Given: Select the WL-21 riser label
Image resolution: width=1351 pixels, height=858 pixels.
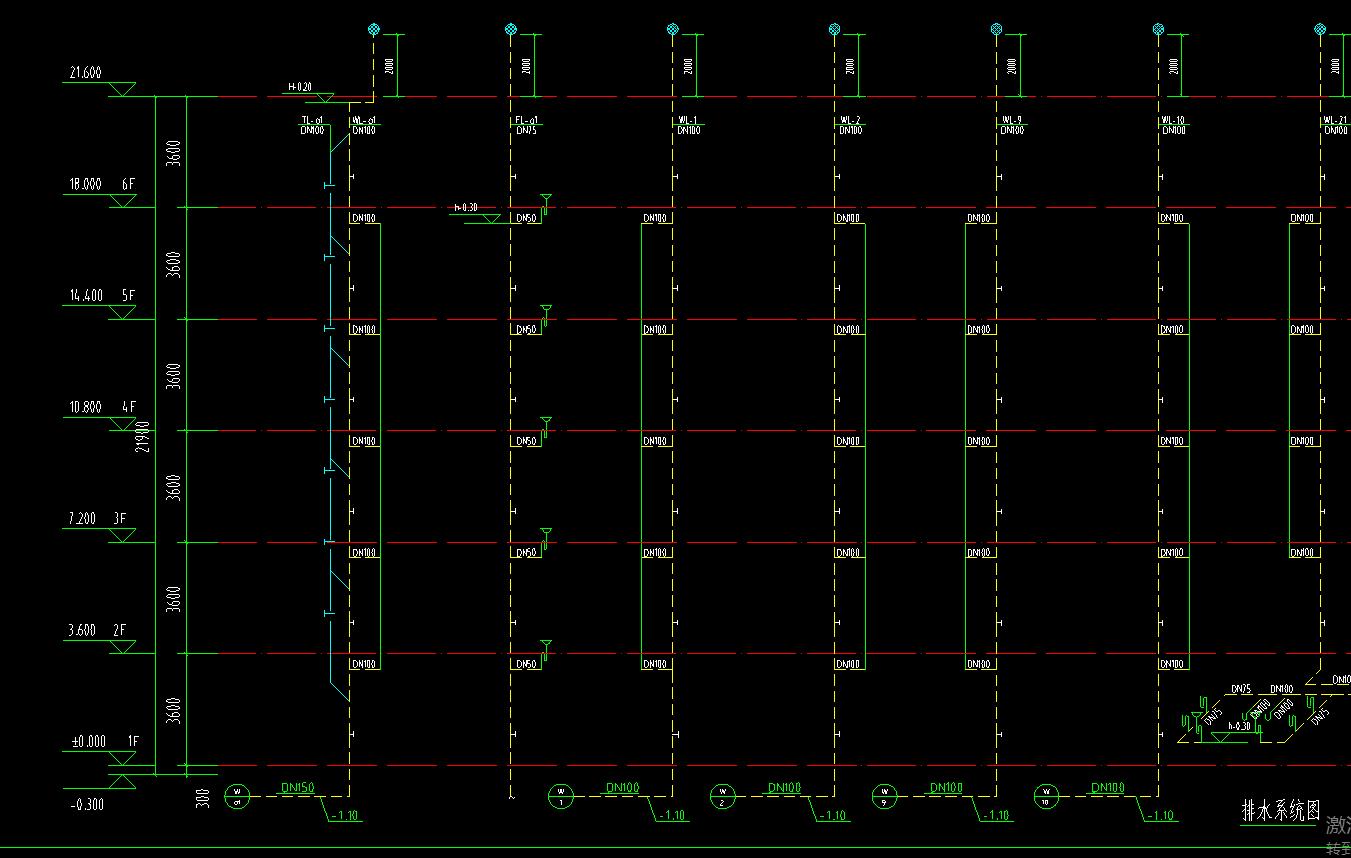Looking at the screenshot, I should tap(1336, 121).
